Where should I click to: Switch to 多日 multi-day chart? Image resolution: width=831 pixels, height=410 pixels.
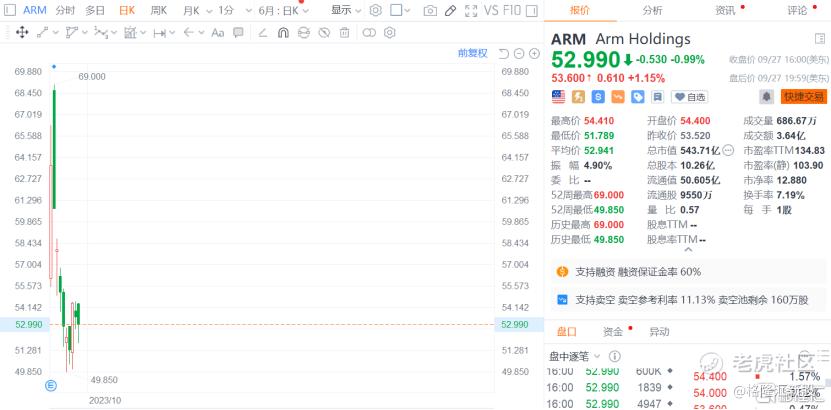click(95, 10)
